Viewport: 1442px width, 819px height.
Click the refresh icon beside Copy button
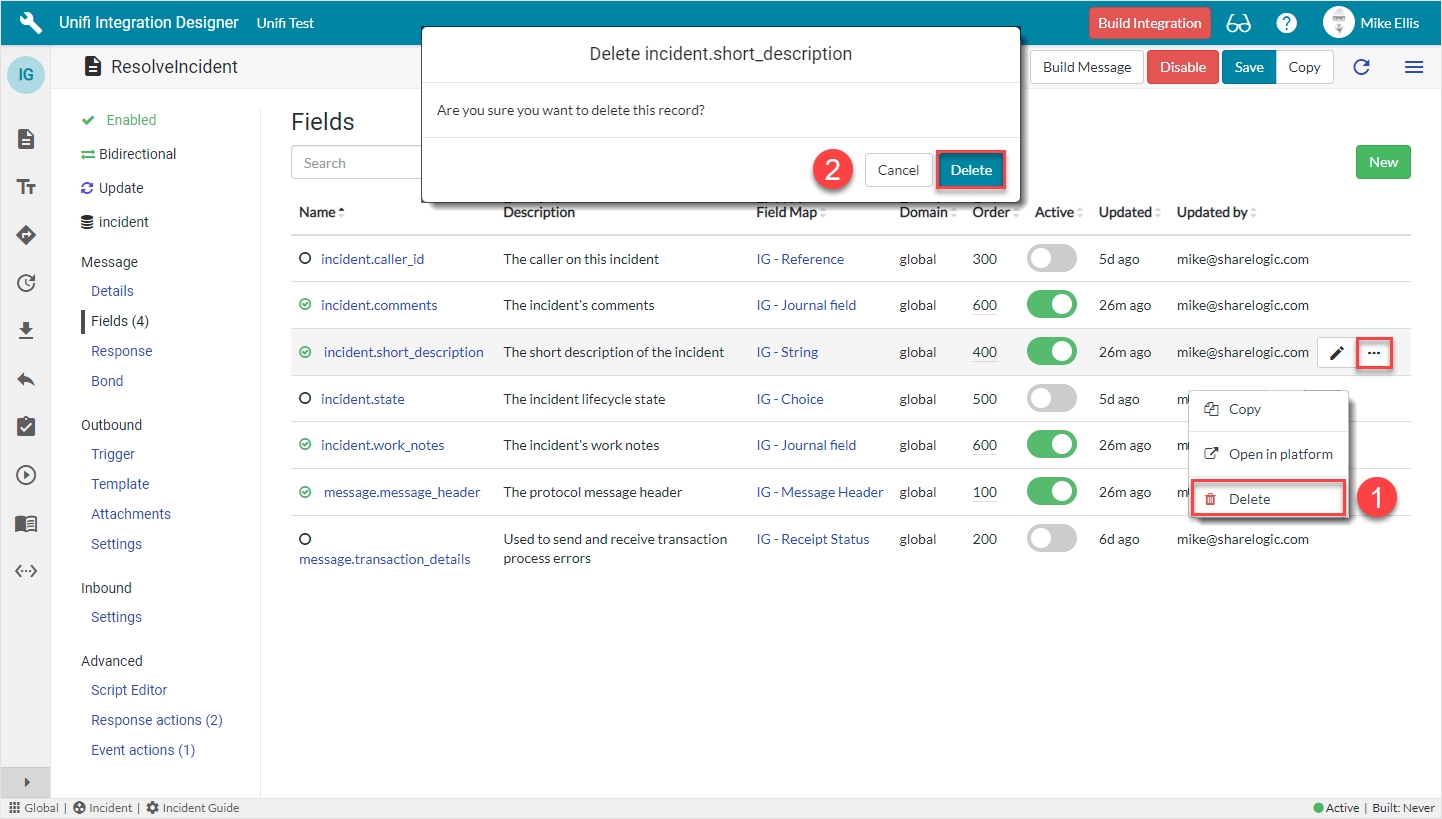pos(1361,67)
